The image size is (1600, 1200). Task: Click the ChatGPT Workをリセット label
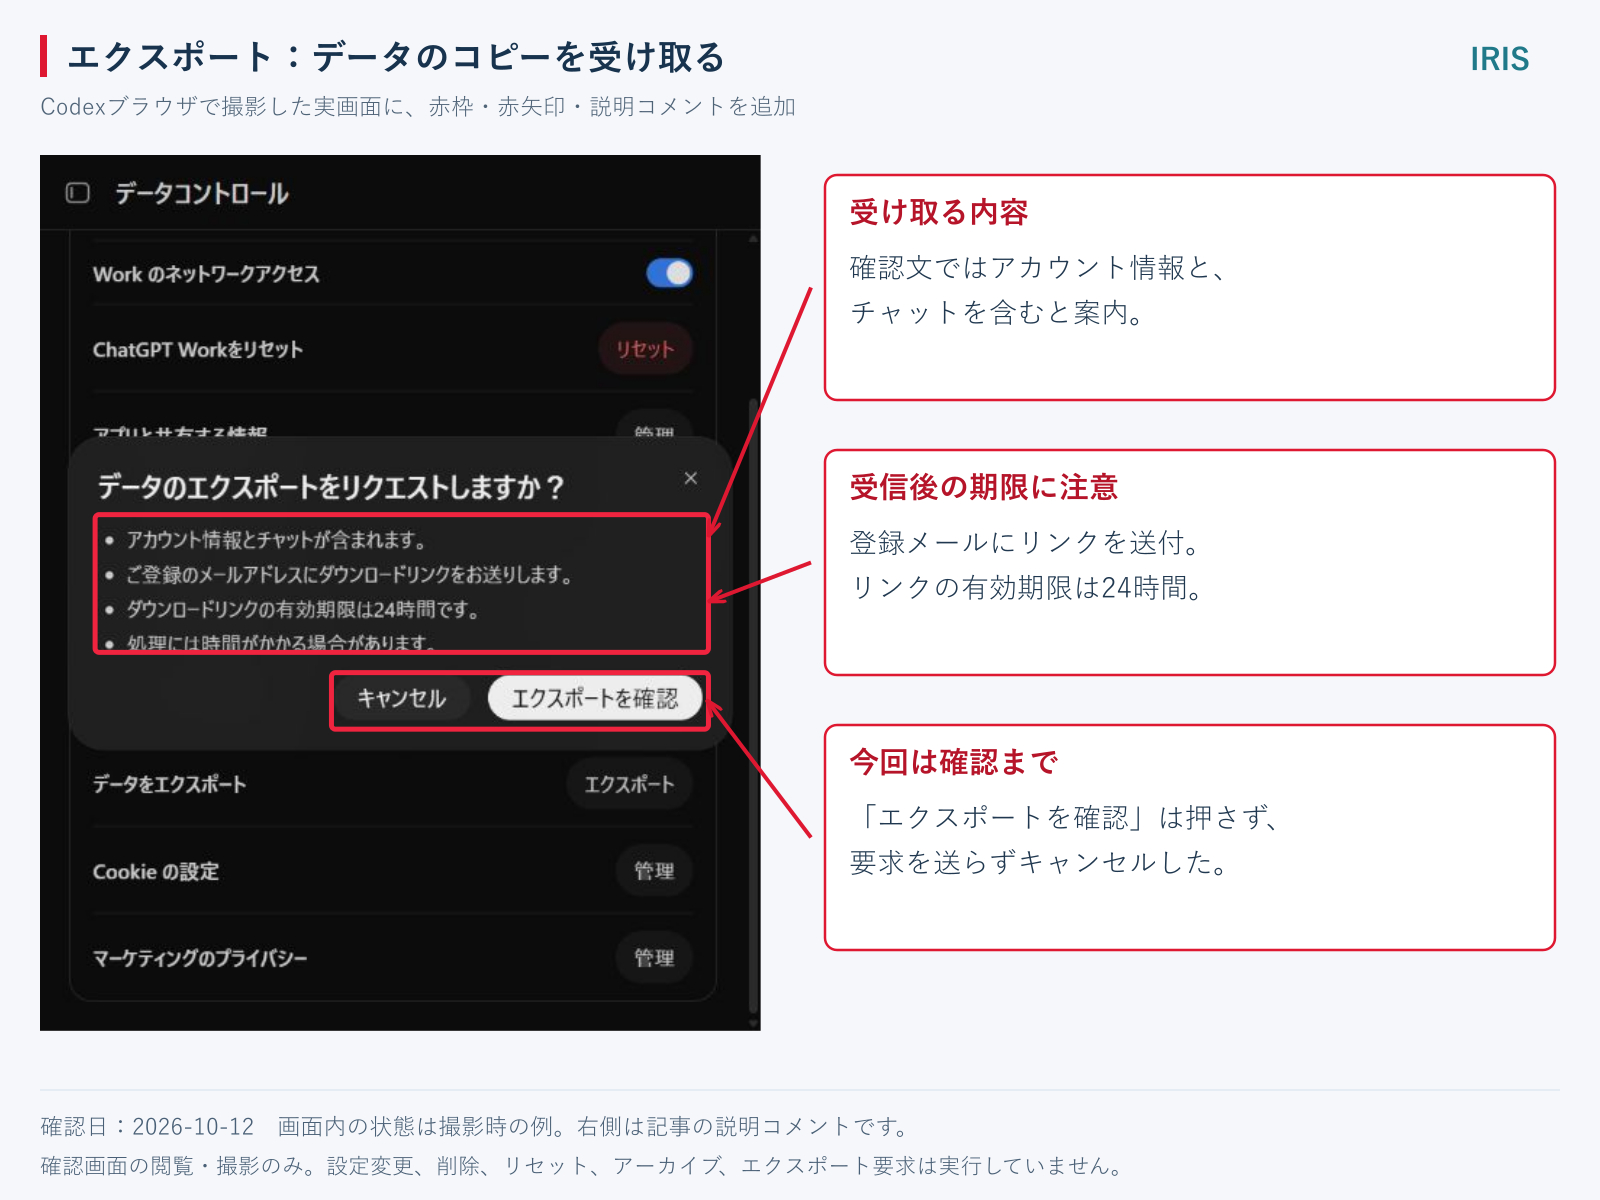[198, 349]
